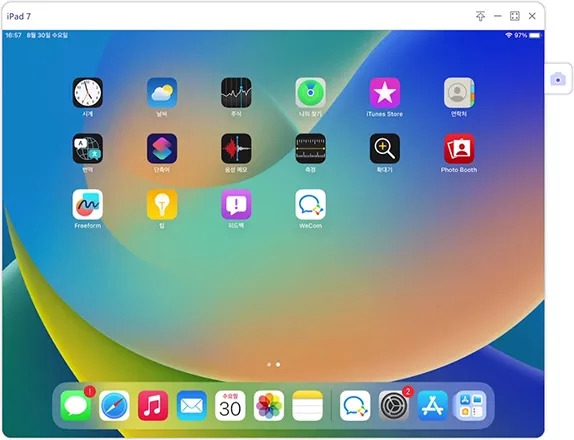
Task: Tap the Wi-Fi status icon
Action: (508, 35)
